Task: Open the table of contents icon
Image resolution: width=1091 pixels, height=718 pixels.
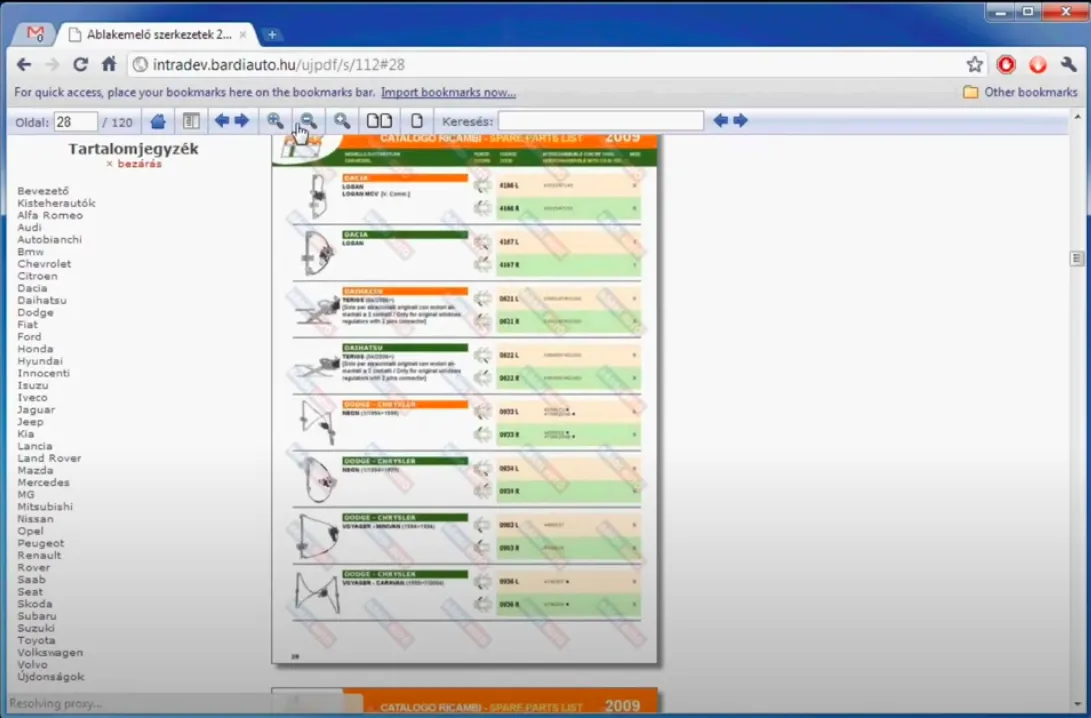Action: pyautogui.click(x=191, y=120)
